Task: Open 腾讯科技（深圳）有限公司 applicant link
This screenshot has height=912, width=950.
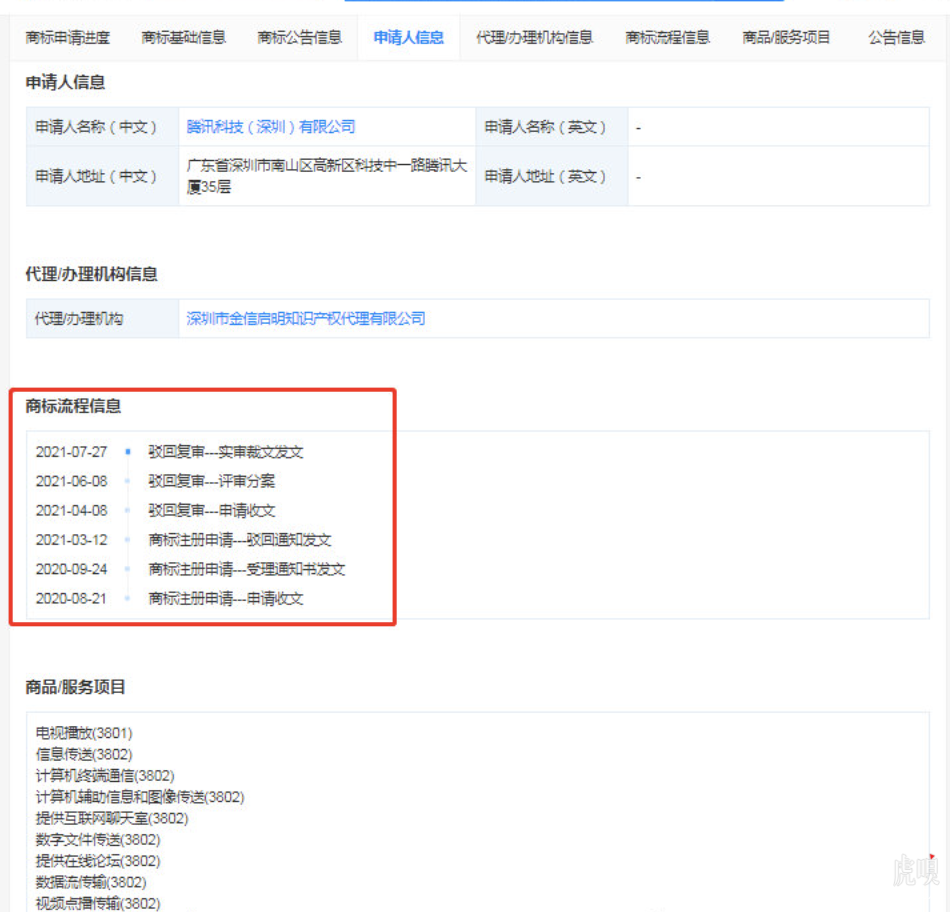Action: [x=271, y=127]
